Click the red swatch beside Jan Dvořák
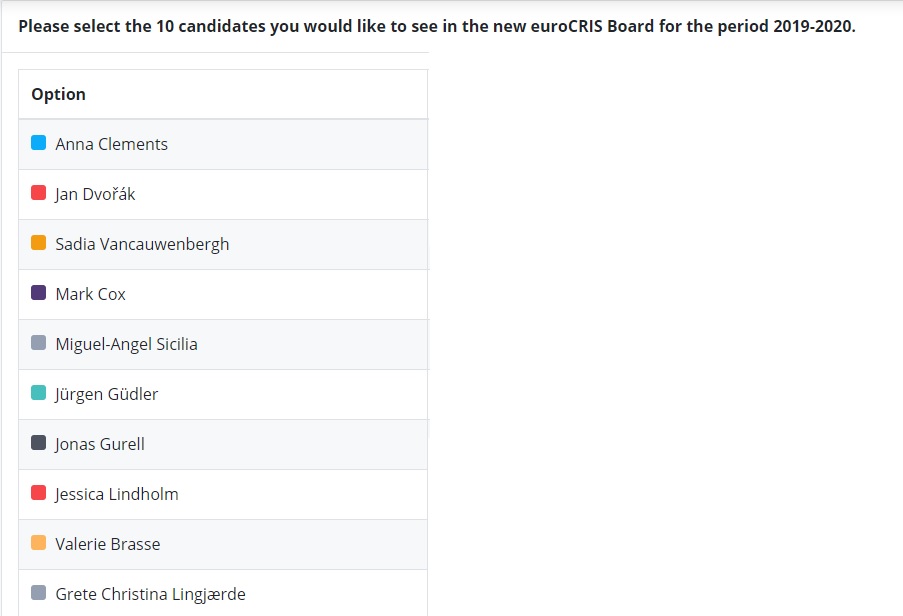The width and height of the screenshot is (903, 616). [39, 192]
